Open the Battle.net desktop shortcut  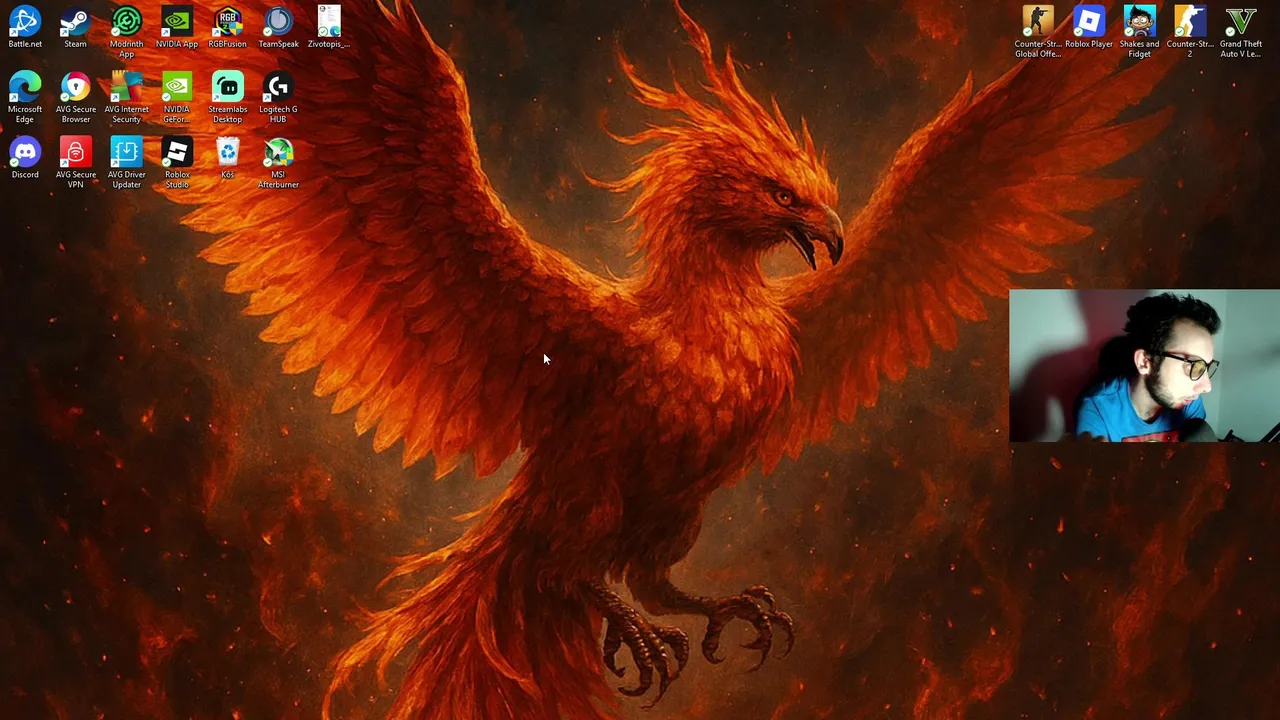tap(25, 28)
